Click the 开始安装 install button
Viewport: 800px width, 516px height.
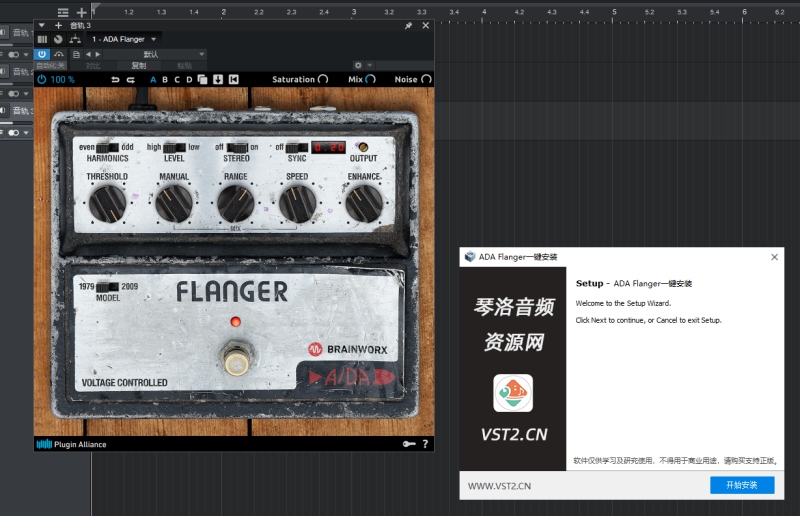click(x=742, y=485)
